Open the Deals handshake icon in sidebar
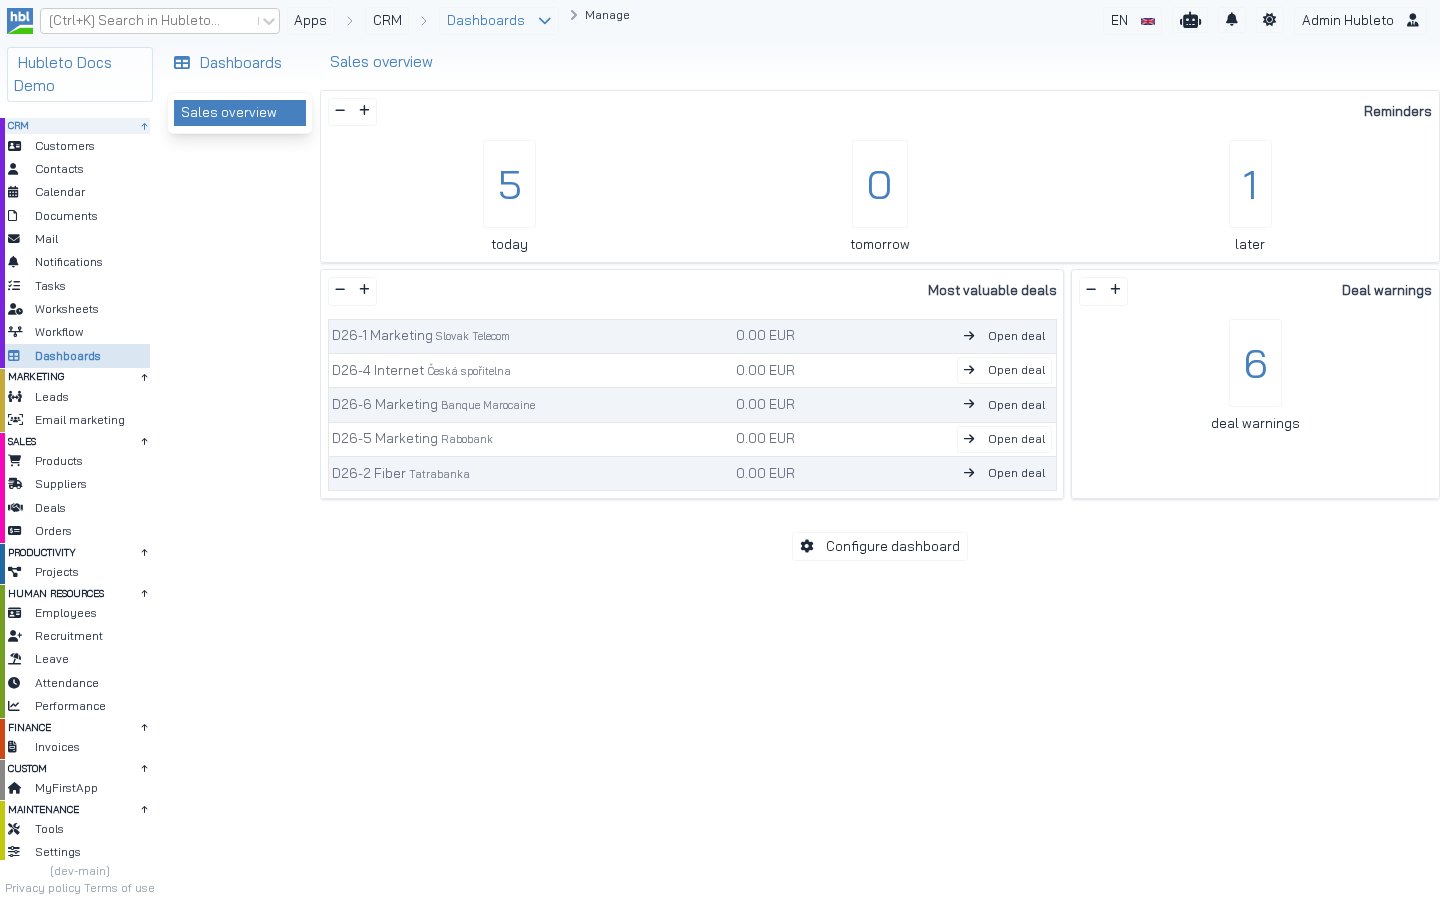Screen dimensions: 1440x900 15,508
